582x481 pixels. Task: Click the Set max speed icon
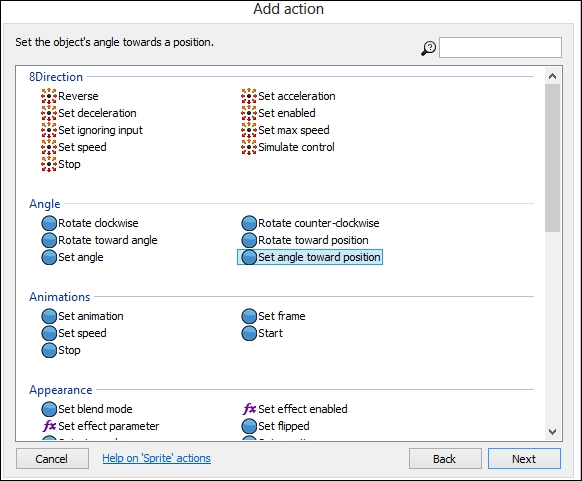(249, 130)
